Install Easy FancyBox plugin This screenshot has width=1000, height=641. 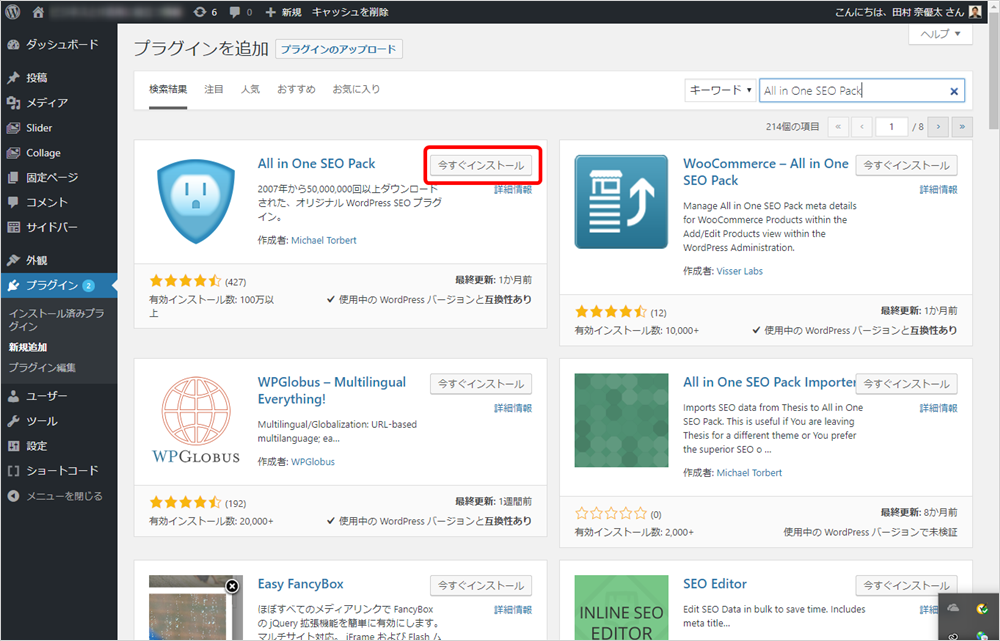pos(481,586)
